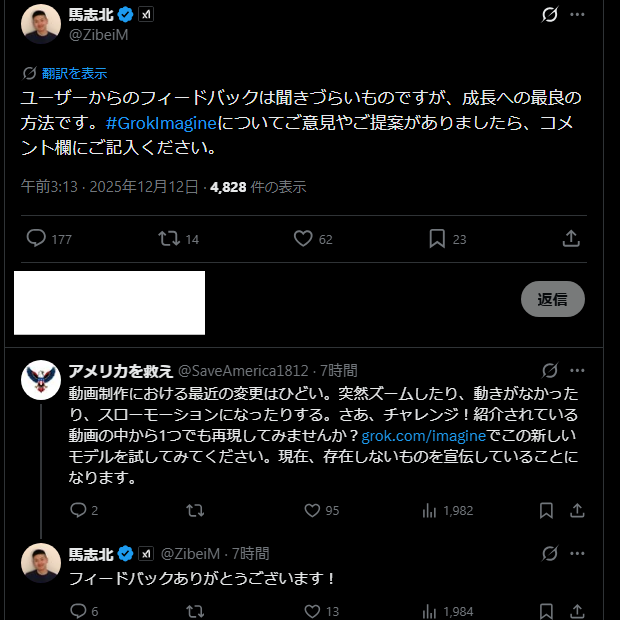Click the reply icon on main post
This screenshot has height=620, width=620.
(36, 239)
